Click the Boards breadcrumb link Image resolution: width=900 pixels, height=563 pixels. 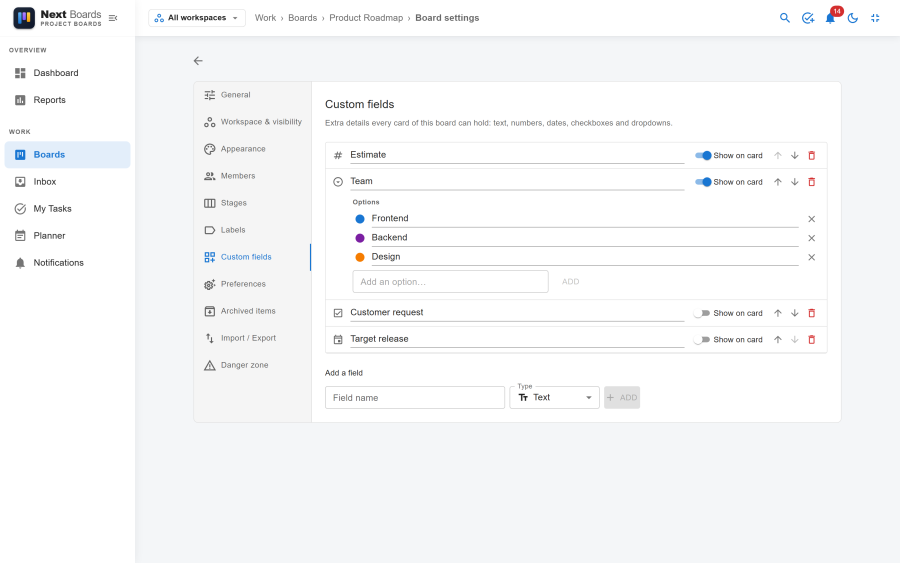tap(302, 18)
